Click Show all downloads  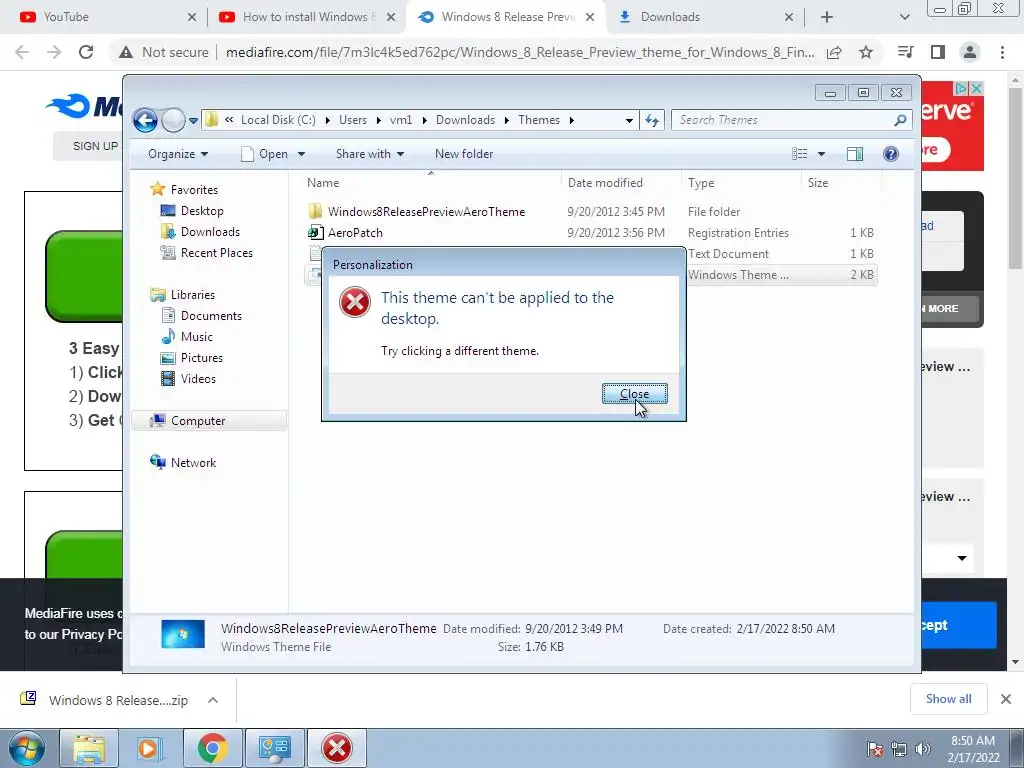(948, 699)
